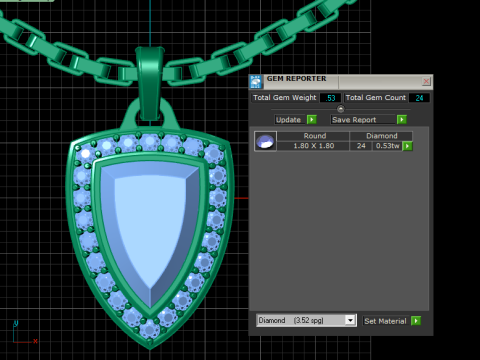Click the Total Gem Count value 24
The height and width of the screenshot is (360, 480).
point(419,98)
